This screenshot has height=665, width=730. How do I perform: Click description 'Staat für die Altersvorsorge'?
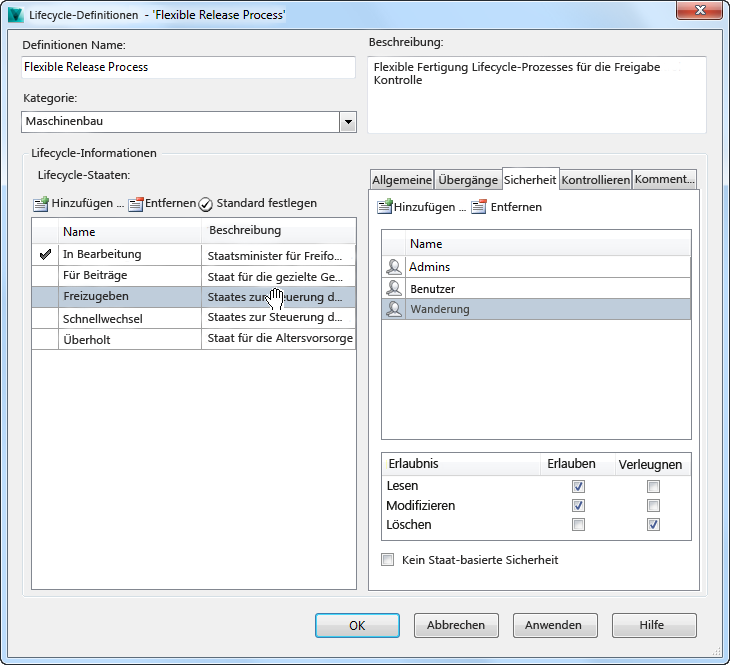click(280, 338)
